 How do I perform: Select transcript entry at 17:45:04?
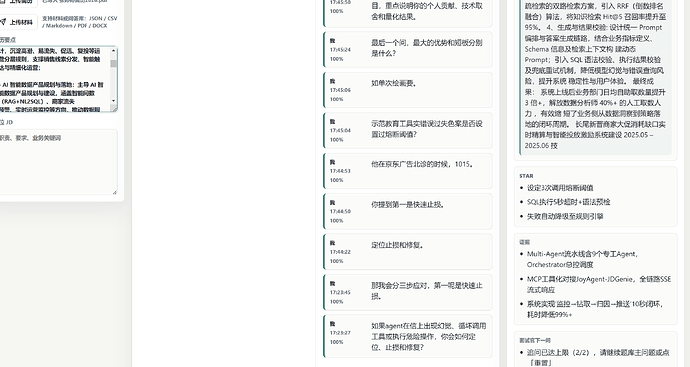[408, 130]
